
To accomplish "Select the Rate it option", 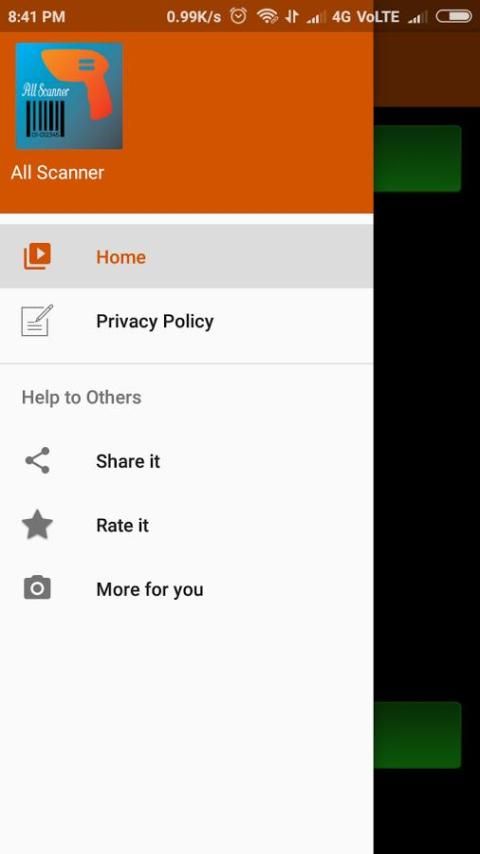I will (x=186, y=525).
